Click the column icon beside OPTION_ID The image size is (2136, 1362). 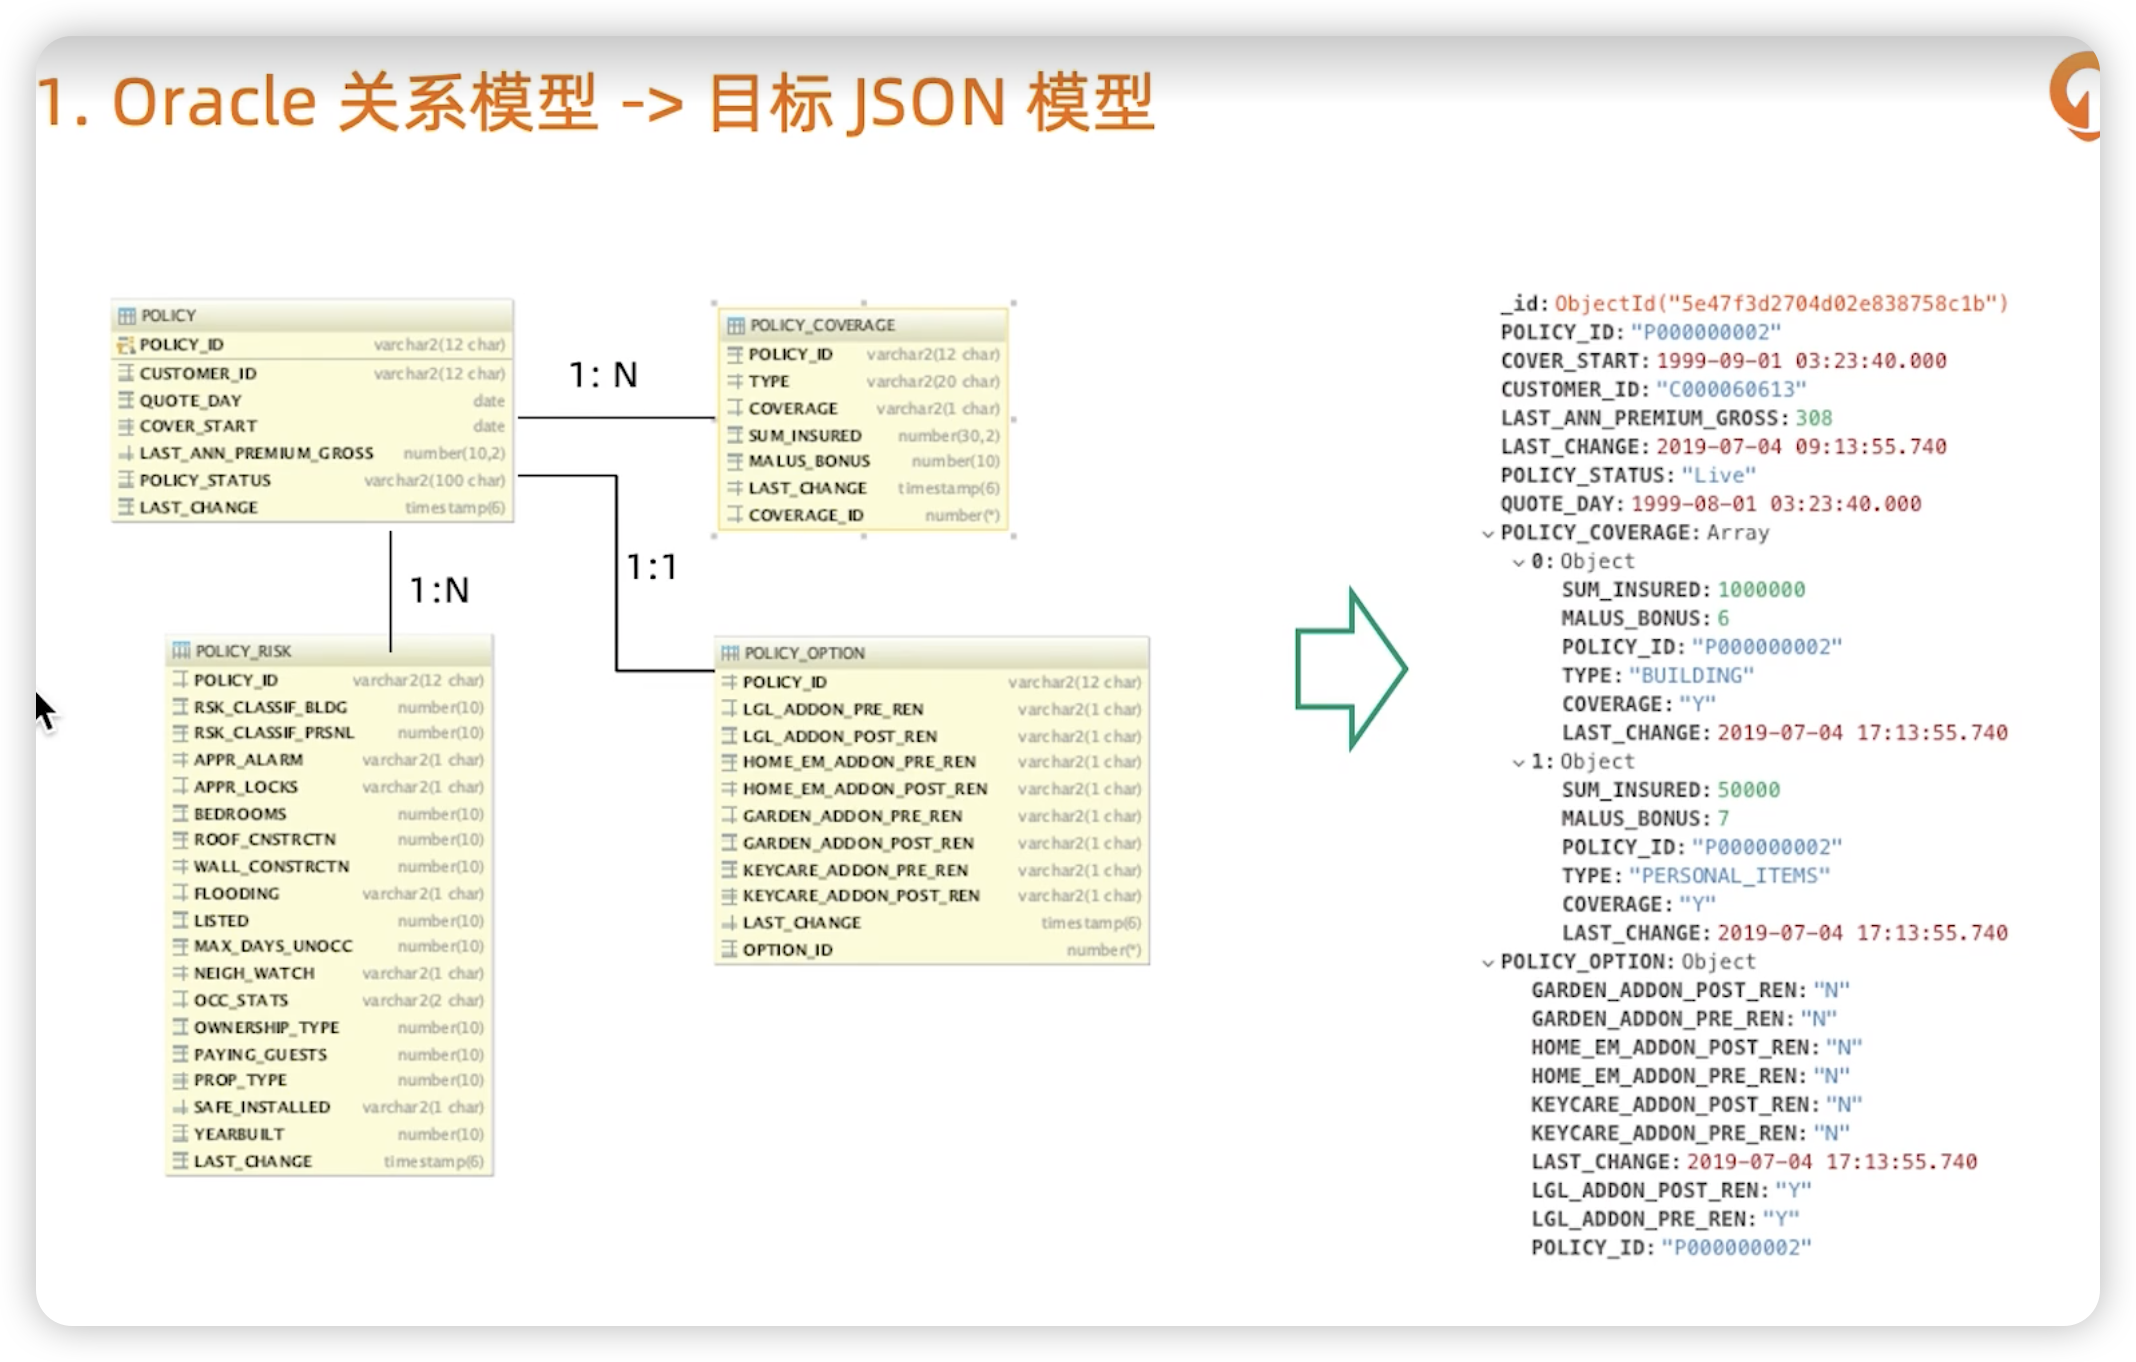(729, 950)
